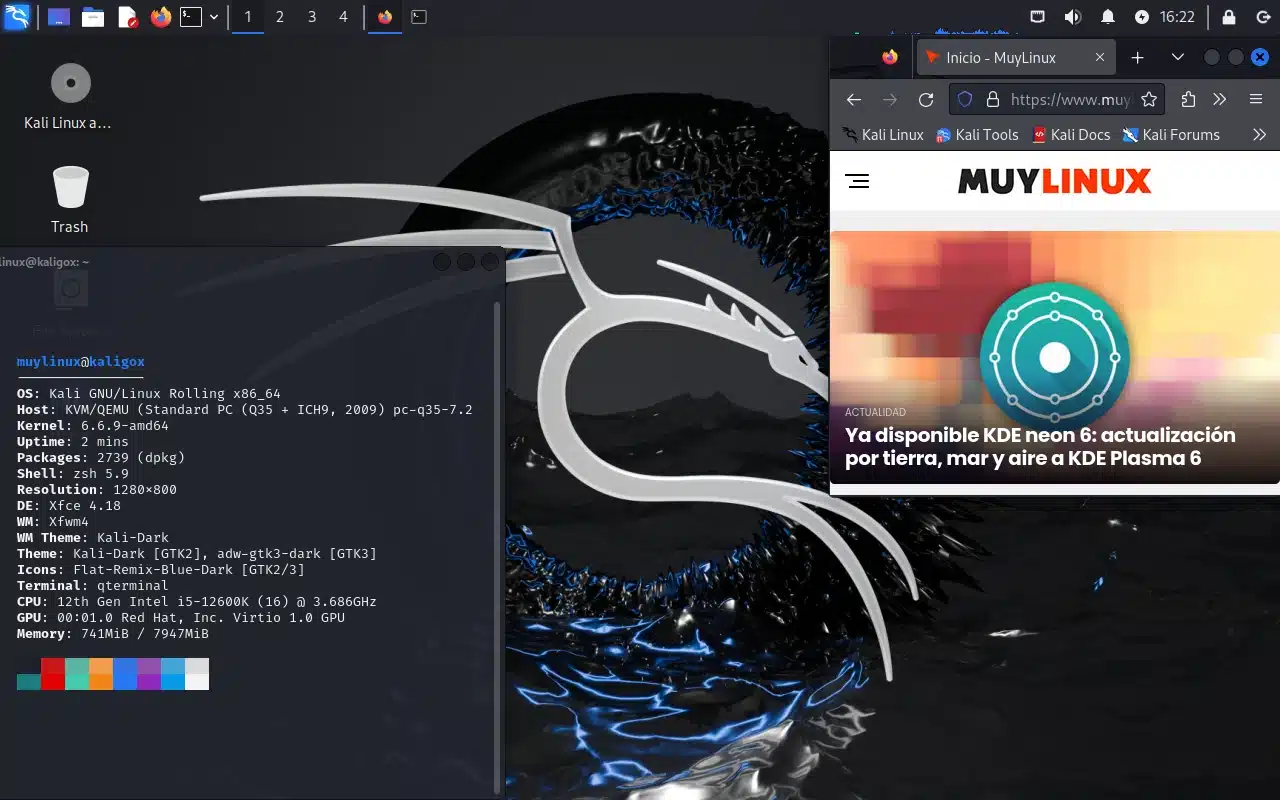Click the Firefox View button in Firefox
Screen dimensions: 1280x800
coord(890,57)
